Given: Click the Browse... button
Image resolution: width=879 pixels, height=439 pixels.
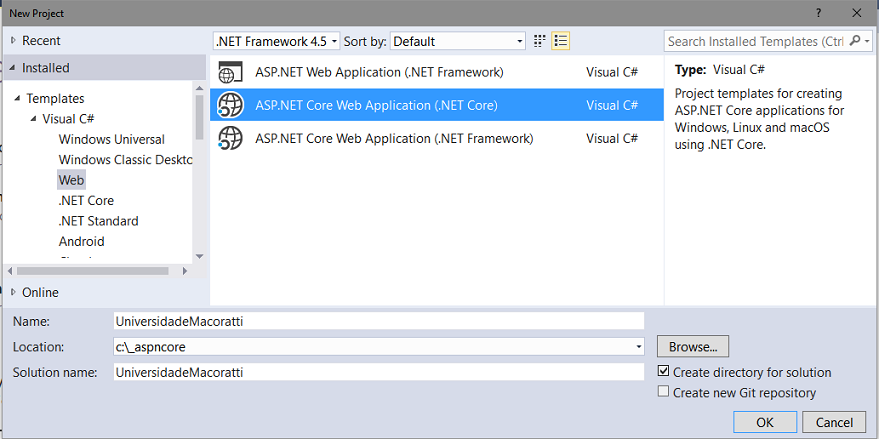Looking at the screenshot, I should [693, 346].
